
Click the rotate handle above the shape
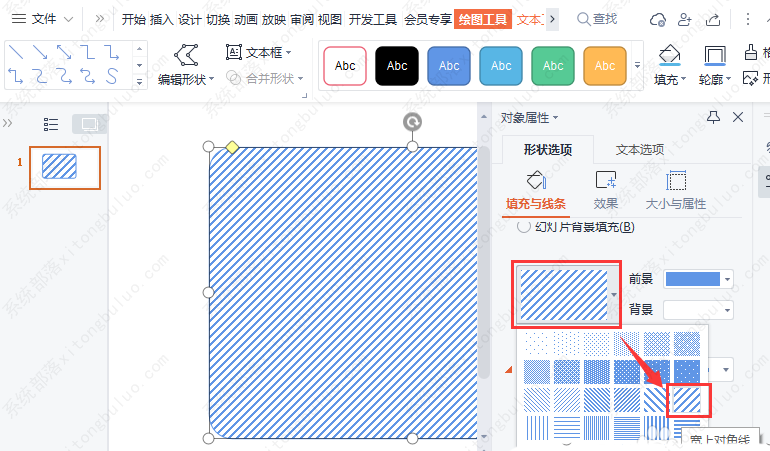(x=412, y=122)
